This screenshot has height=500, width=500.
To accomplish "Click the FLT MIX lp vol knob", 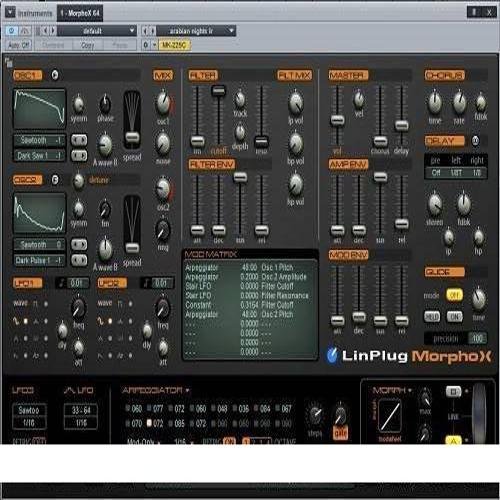I will point(296,103).
